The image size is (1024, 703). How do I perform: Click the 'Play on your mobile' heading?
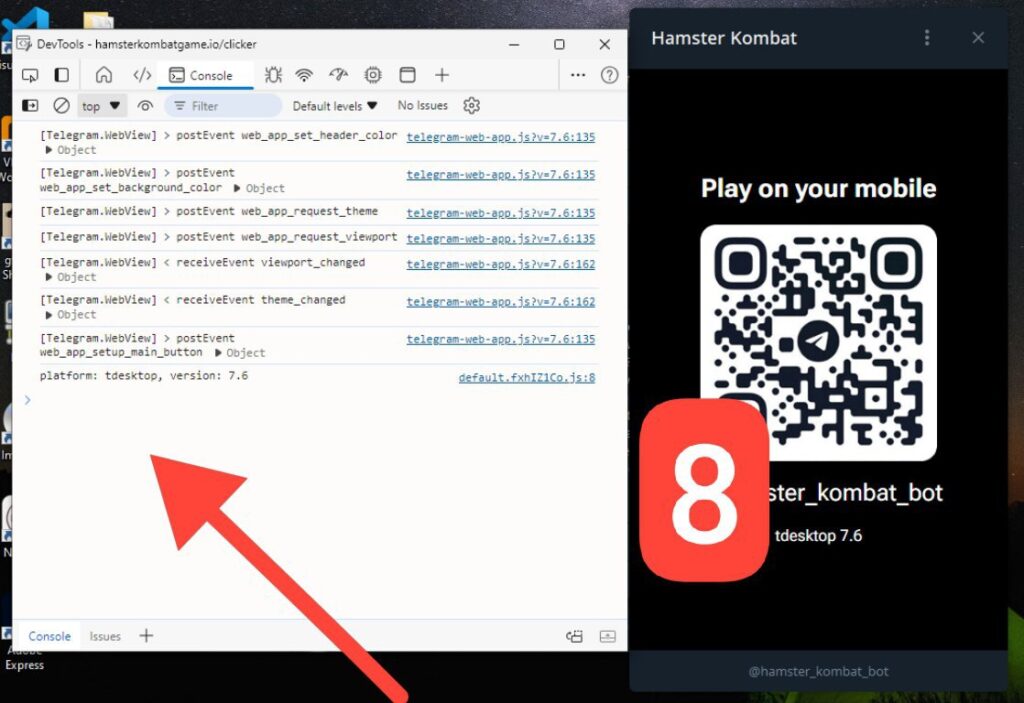(818, 188)
